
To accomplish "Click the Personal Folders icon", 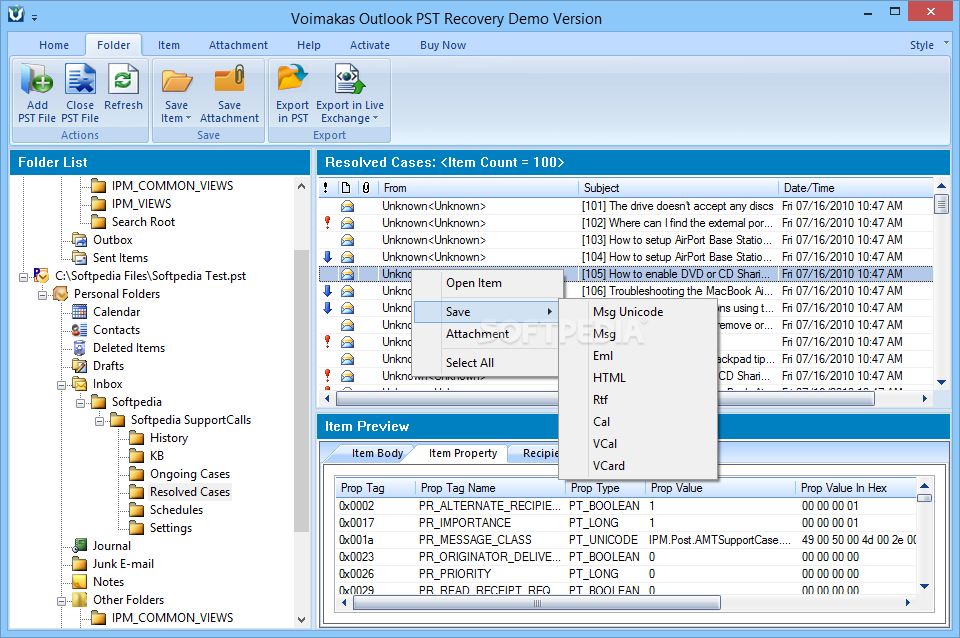I will click(61, 294).
